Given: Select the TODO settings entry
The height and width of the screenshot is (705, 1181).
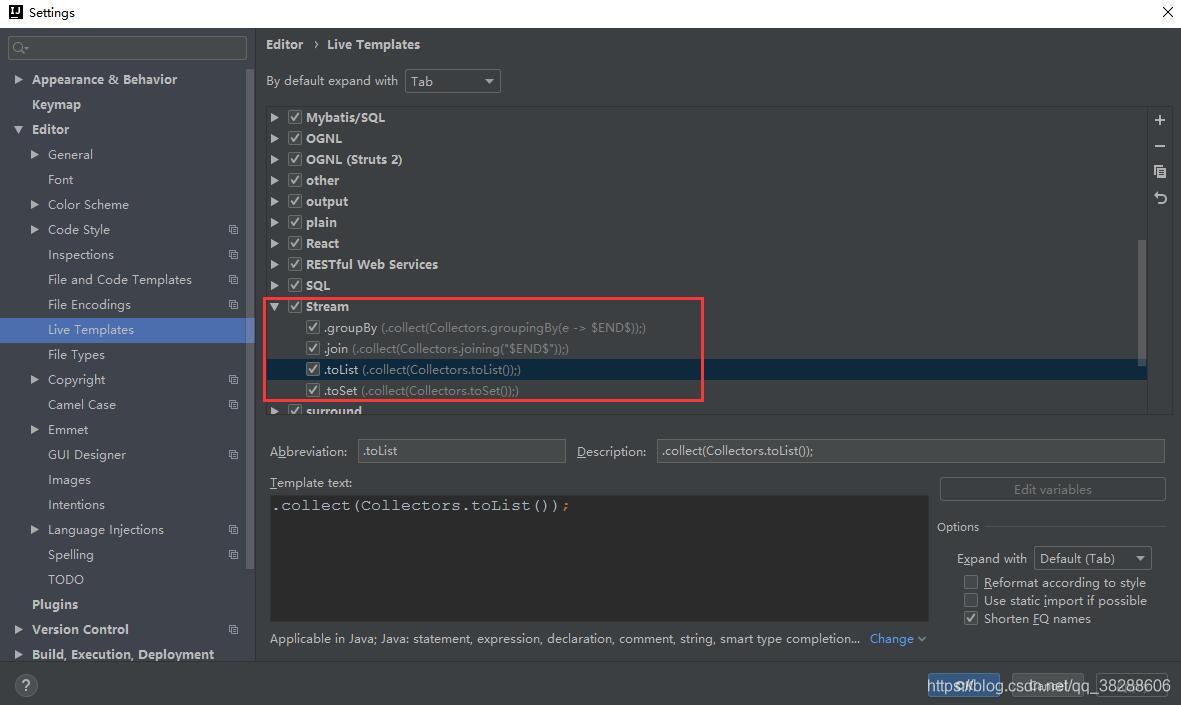Looking at the screenshot, I should [66, 580].
